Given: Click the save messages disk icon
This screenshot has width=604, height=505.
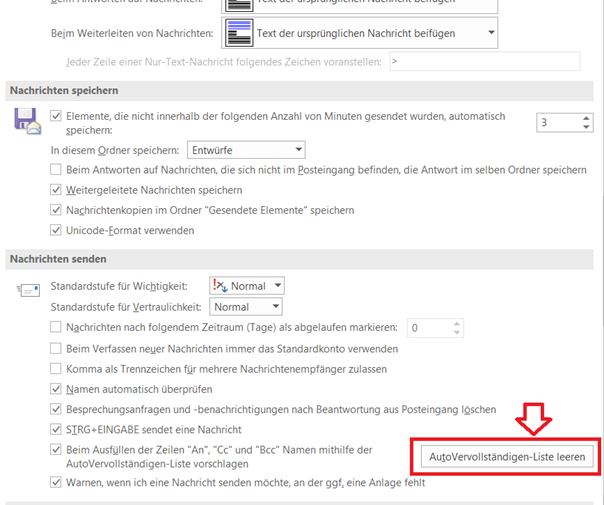Looking at the screenshot, I should coord(26,122).
